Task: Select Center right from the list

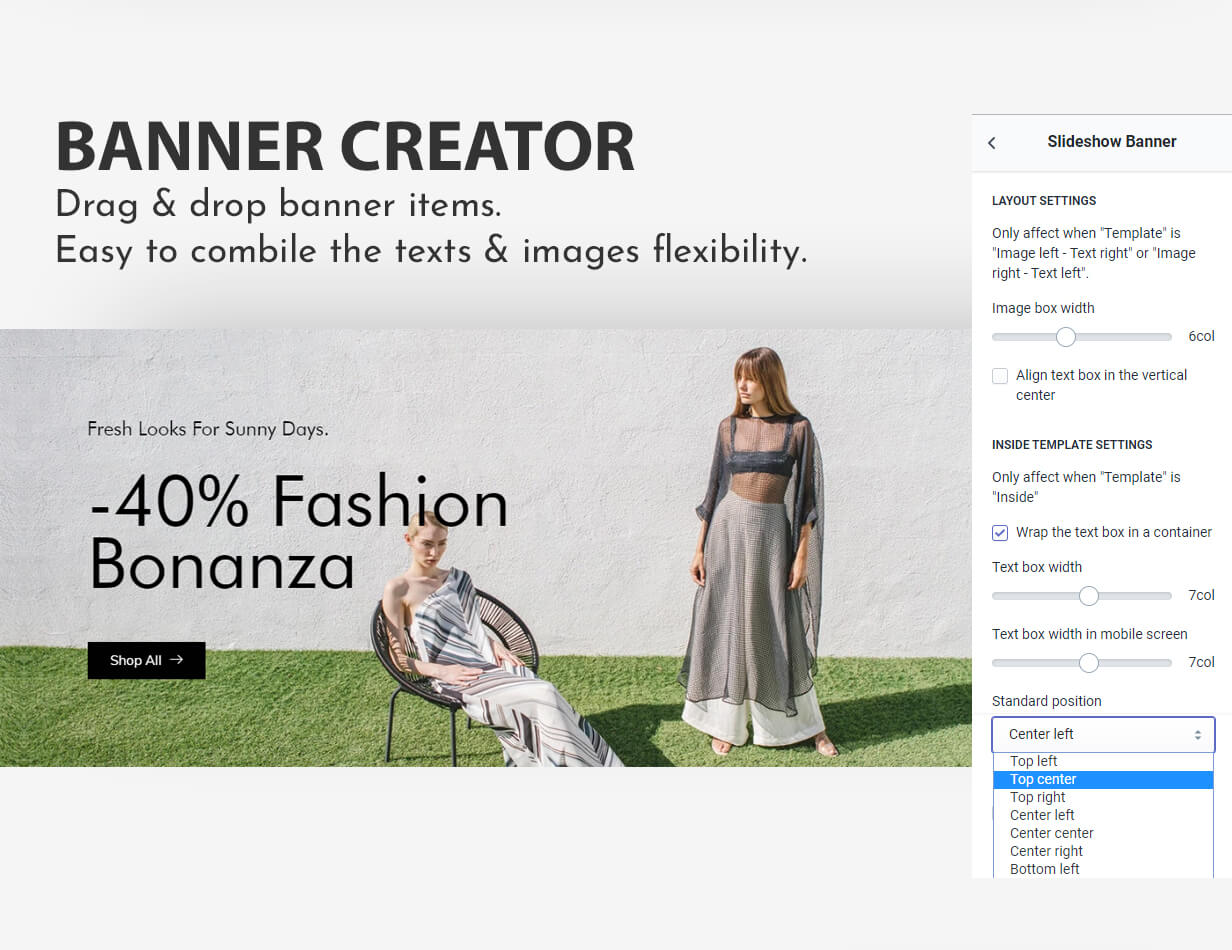Action: point(1046,851)
